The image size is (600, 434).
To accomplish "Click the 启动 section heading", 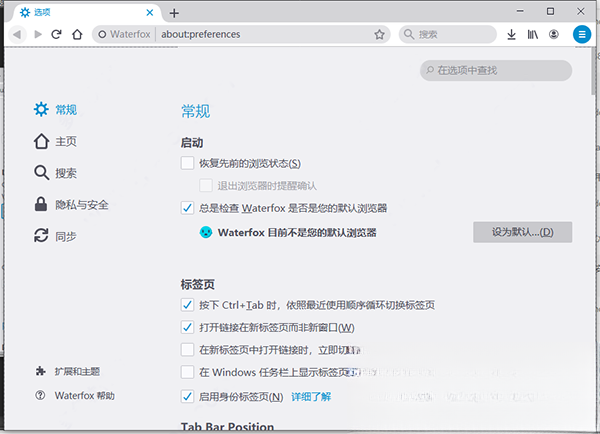I will tap(192, 143).
